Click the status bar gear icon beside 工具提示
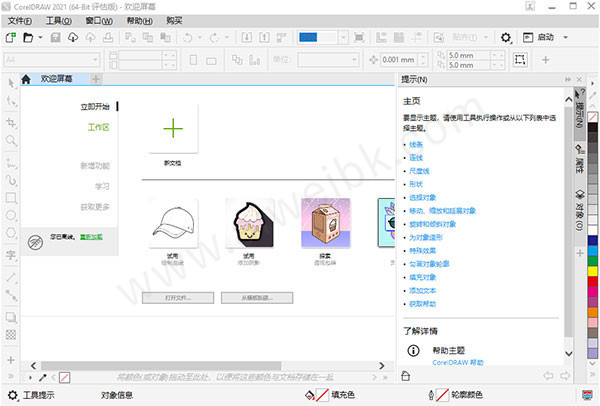Screen dimensions: 600x406 13,395
